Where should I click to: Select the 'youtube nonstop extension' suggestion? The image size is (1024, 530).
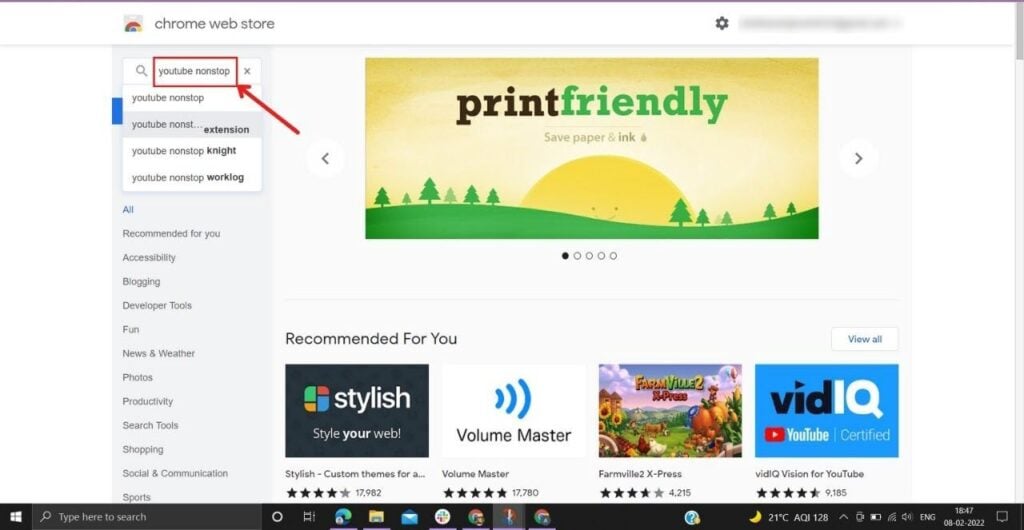tap(192, 125)
